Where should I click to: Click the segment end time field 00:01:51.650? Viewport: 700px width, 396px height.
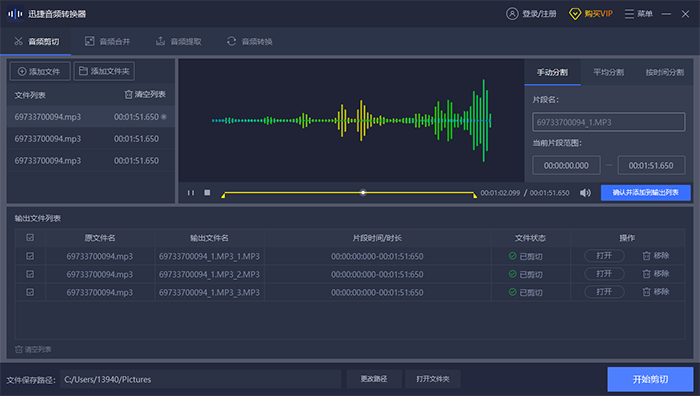(x=651, y=166)
